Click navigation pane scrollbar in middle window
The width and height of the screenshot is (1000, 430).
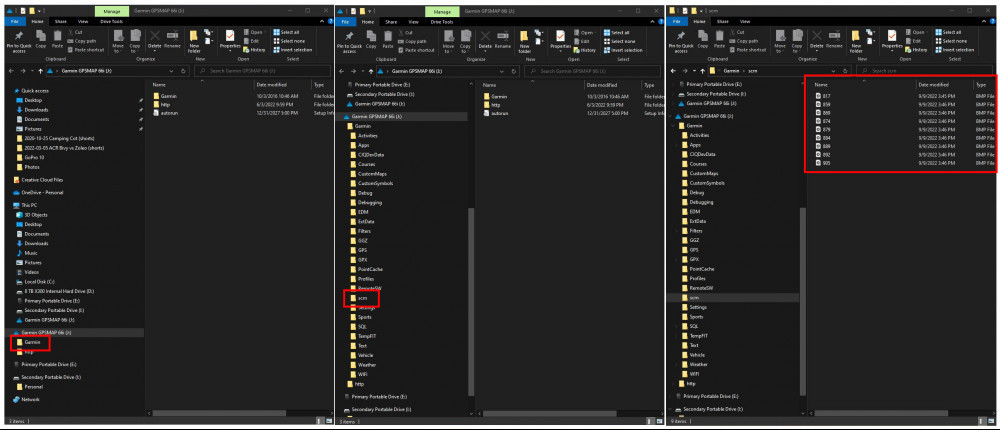tap(472, 300)
